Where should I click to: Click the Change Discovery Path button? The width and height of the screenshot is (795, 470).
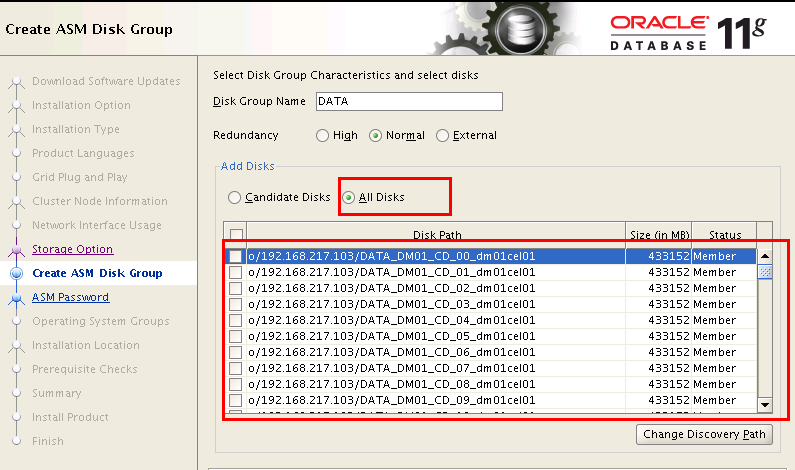pyautogui.click(x=704, y=435)
